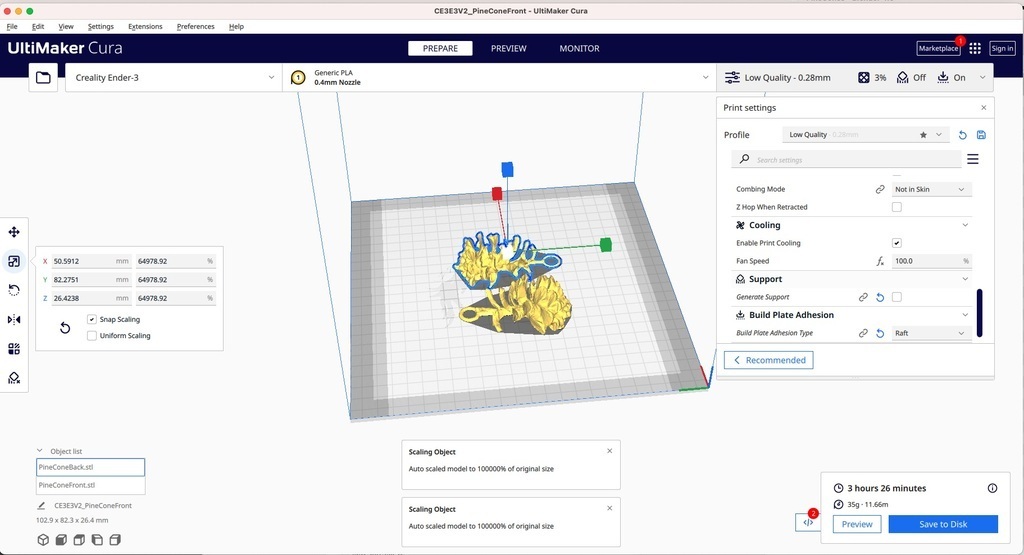Collapse print settings summary chevron
The width and height of the screenshot is (1024, 555).
pos(982,78)
